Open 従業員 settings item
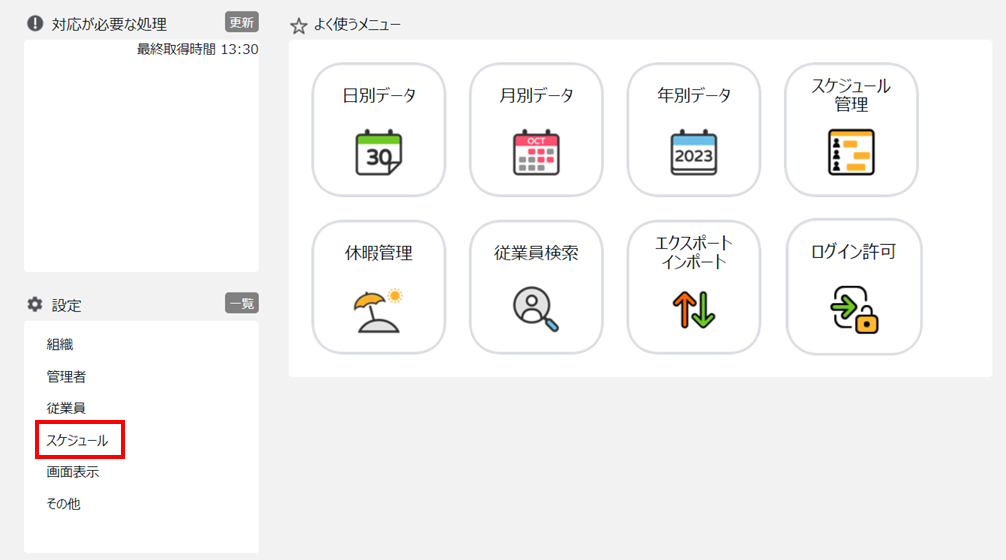1006x560 pixels. tap(66, 408)
